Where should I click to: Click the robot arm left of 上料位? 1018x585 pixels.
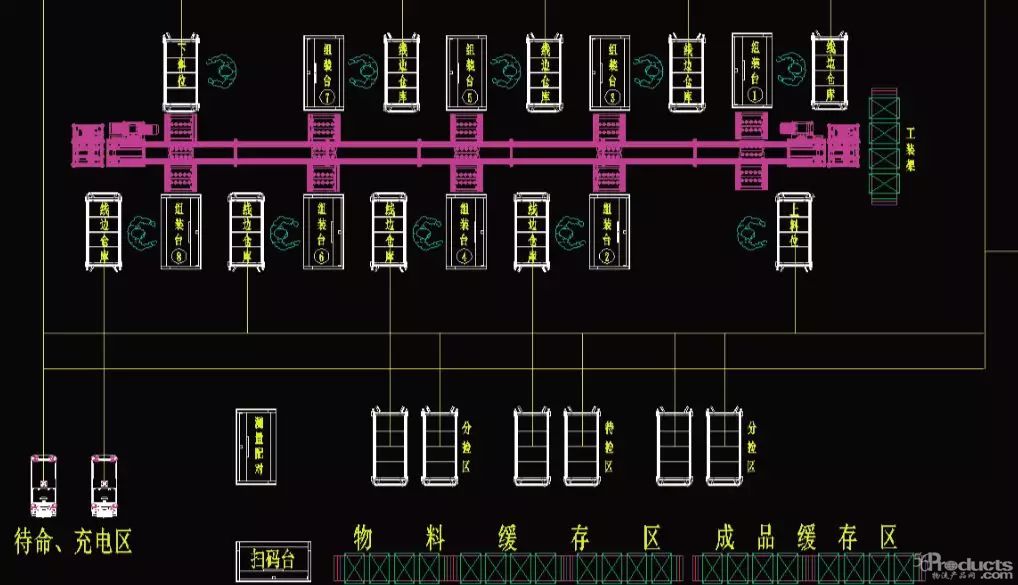(x=752, y=231)
